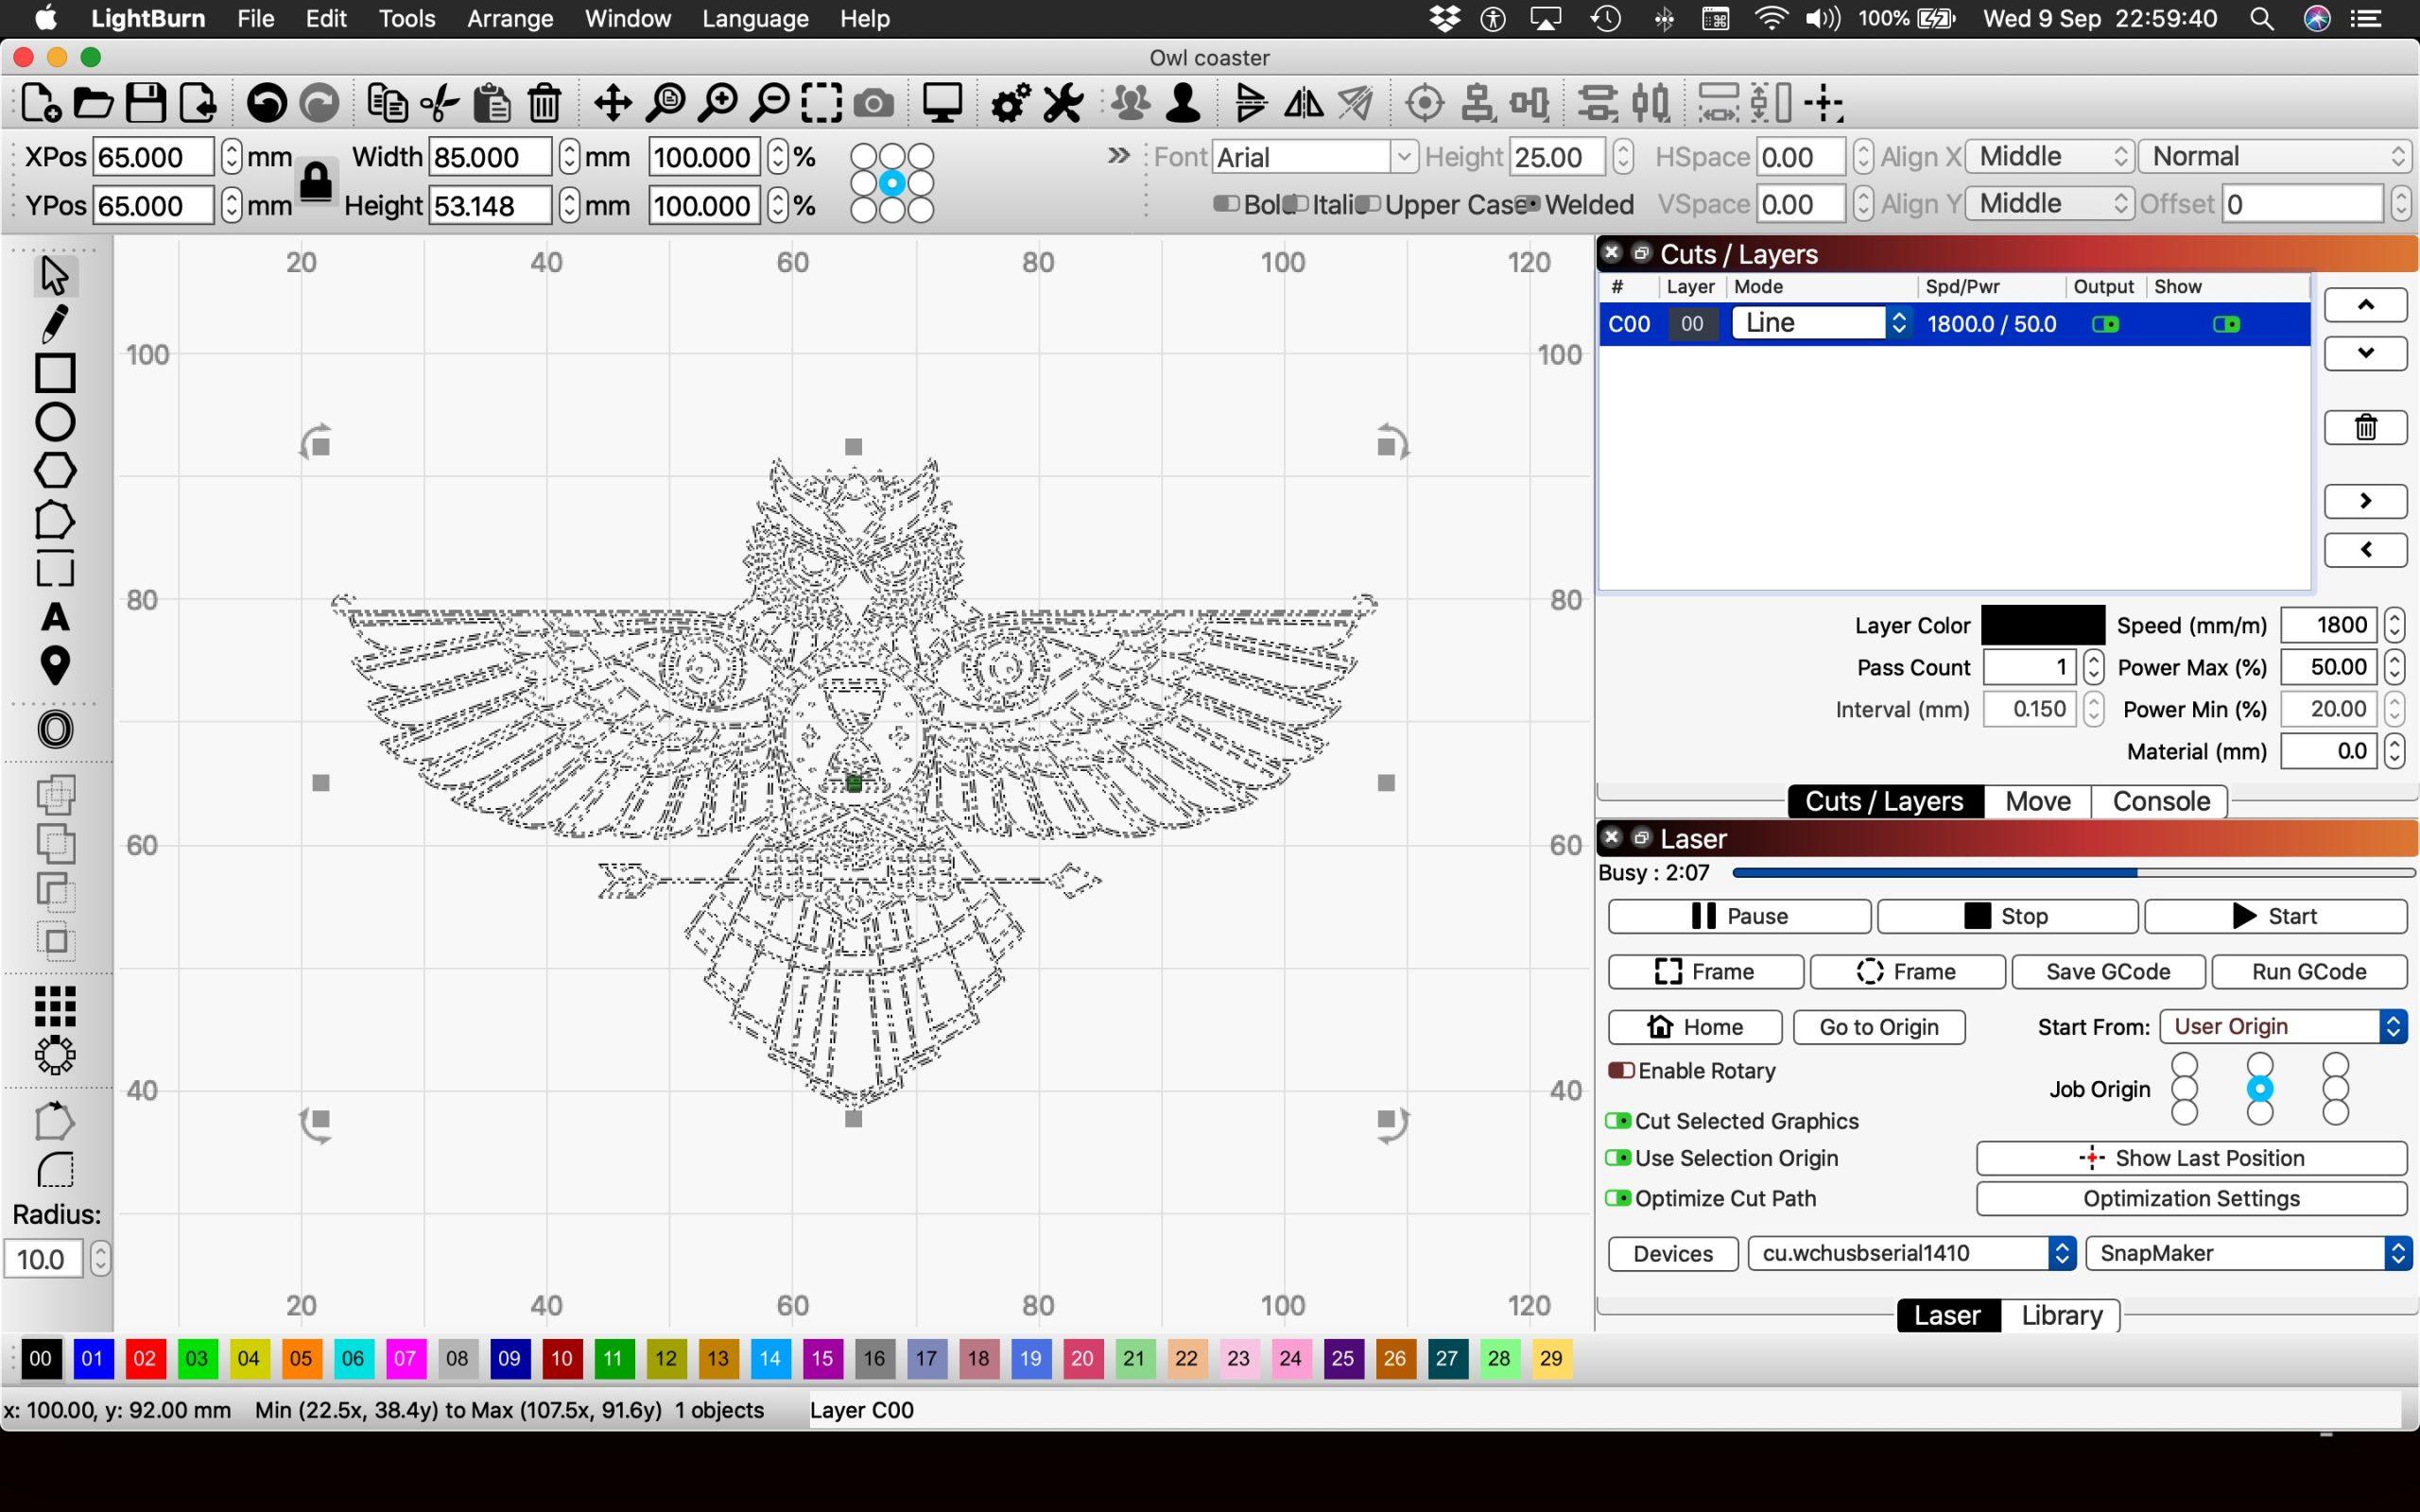
Task: Click the Save Project floppy icon
Action: [146, 103]
